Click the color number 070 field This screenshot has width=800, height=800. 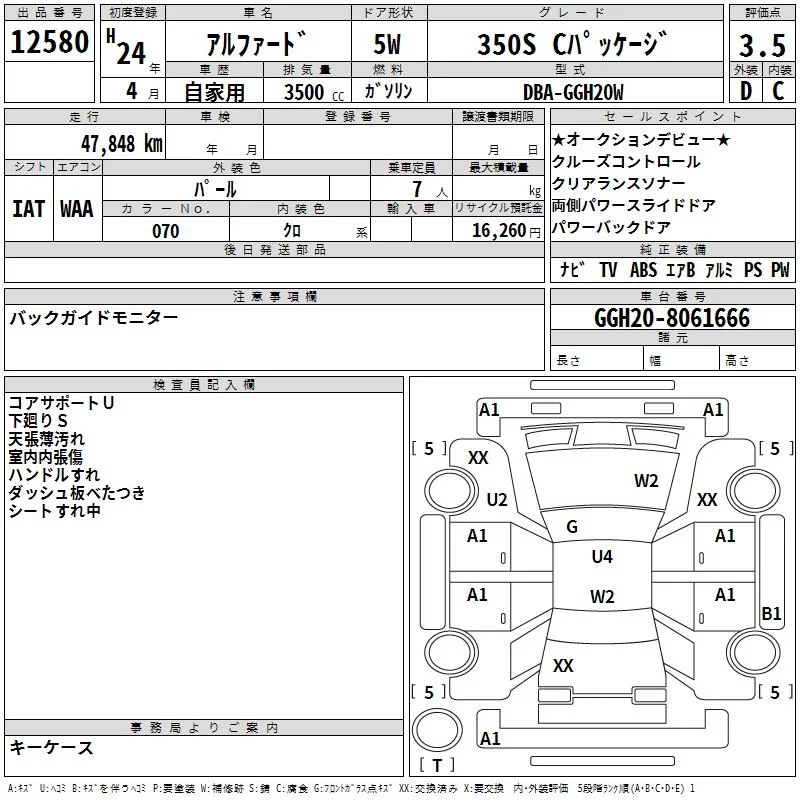[x=166, y=231]
